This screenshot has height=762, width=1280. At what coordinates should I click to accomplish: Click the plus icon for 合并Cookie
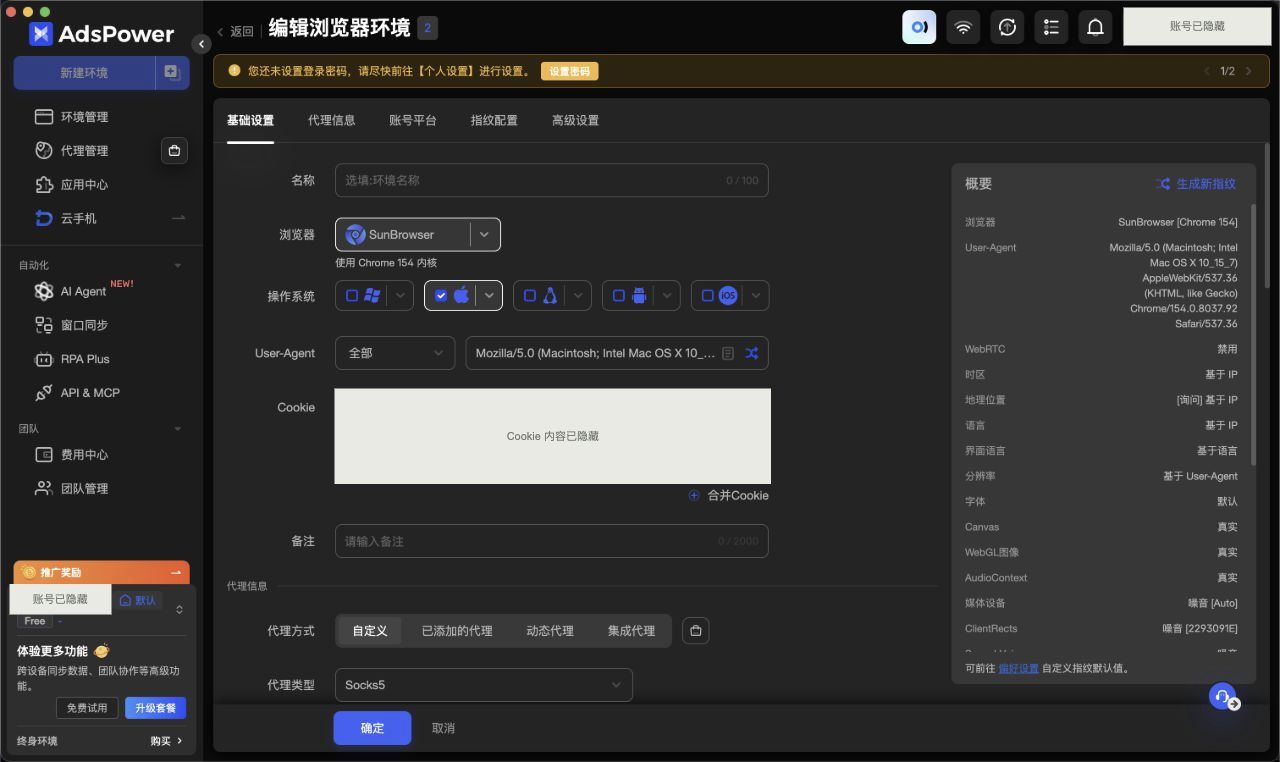tap(694, 495)
